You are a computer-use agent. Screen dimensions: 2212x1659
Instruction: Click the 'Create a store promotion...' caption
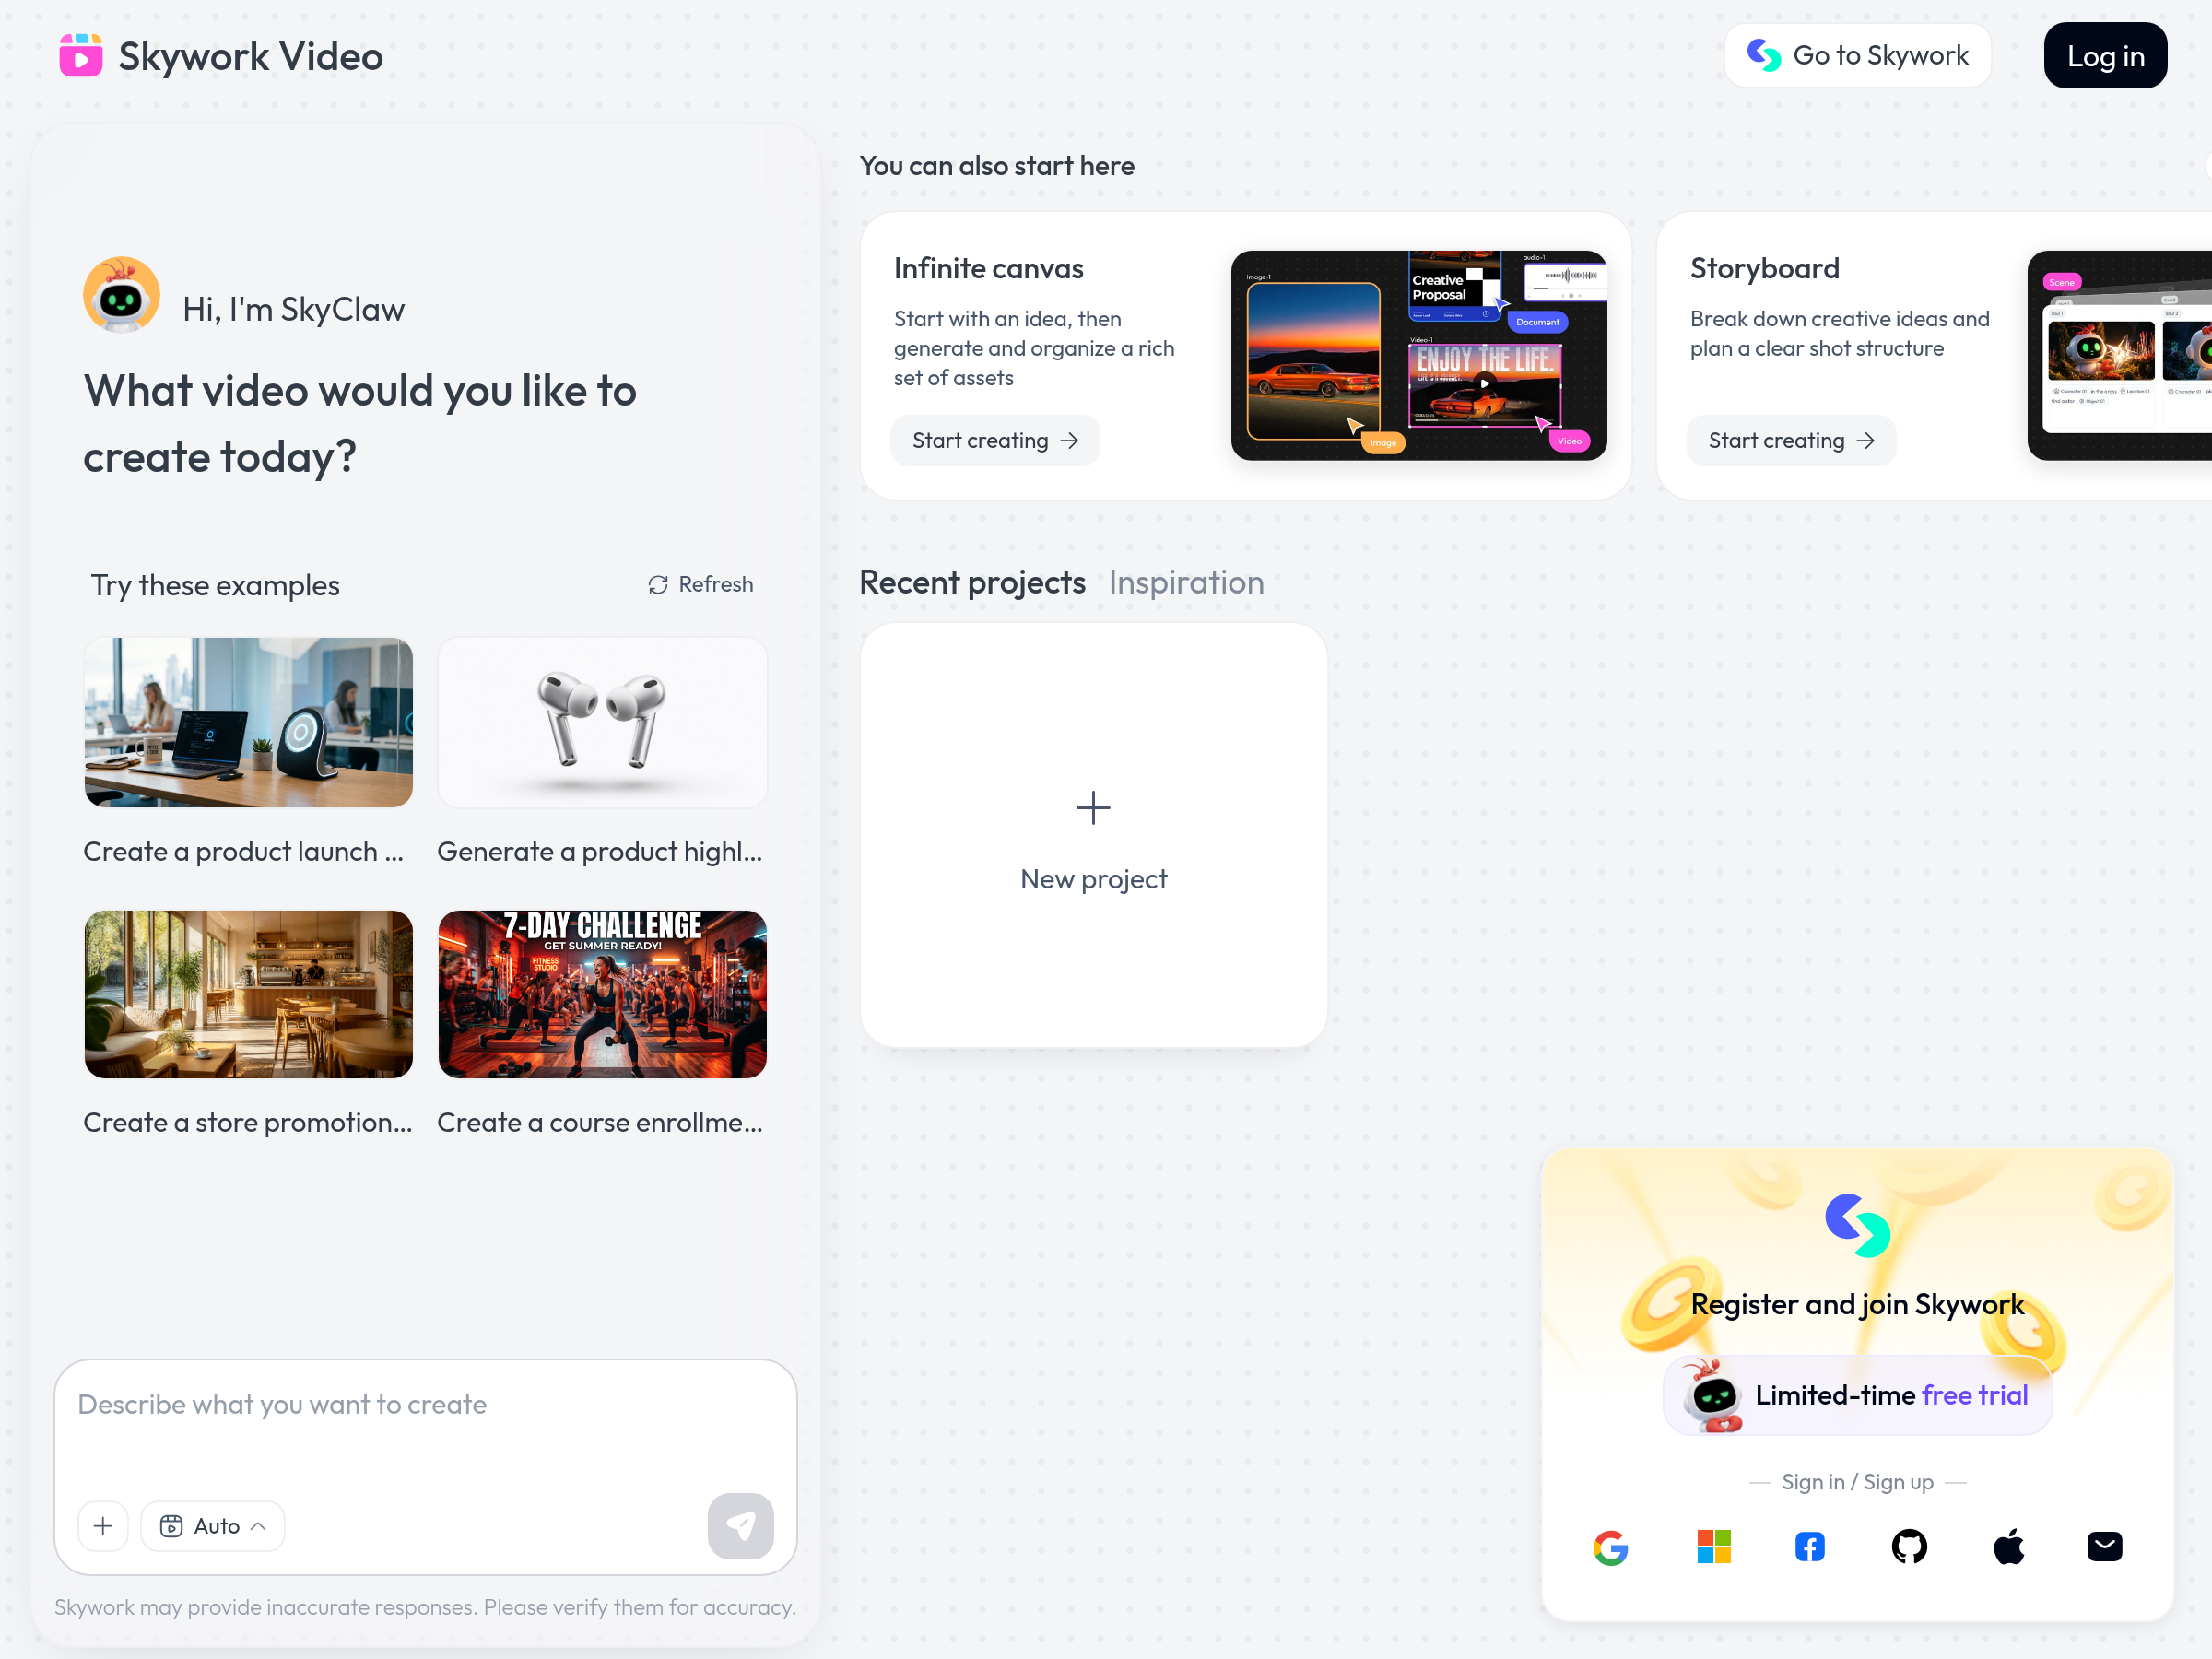[247, 1122]
